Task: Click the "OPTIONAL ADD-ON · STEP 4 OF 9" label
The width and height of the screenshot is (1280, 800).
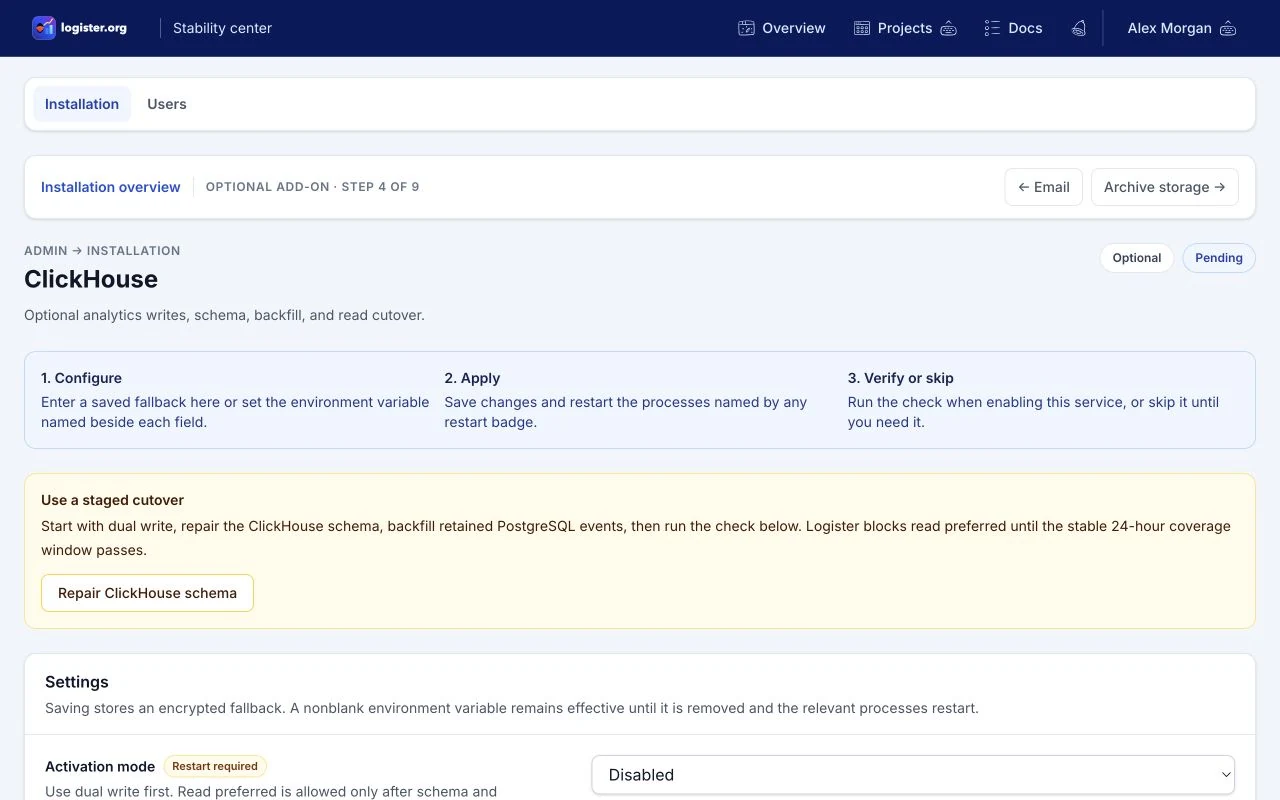Action: [x=312, y=187]
